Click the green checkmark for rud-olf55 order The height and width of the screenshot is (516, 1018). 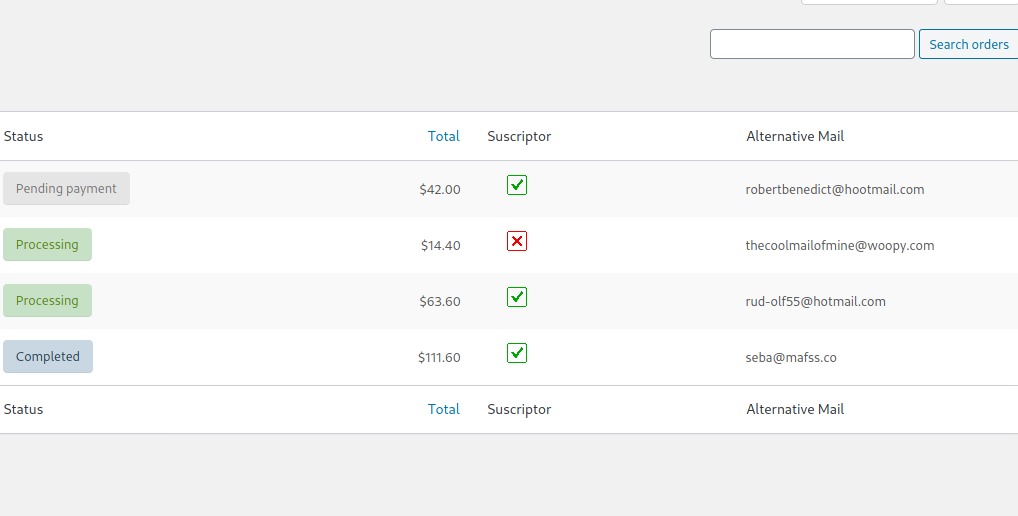point(517,297)
